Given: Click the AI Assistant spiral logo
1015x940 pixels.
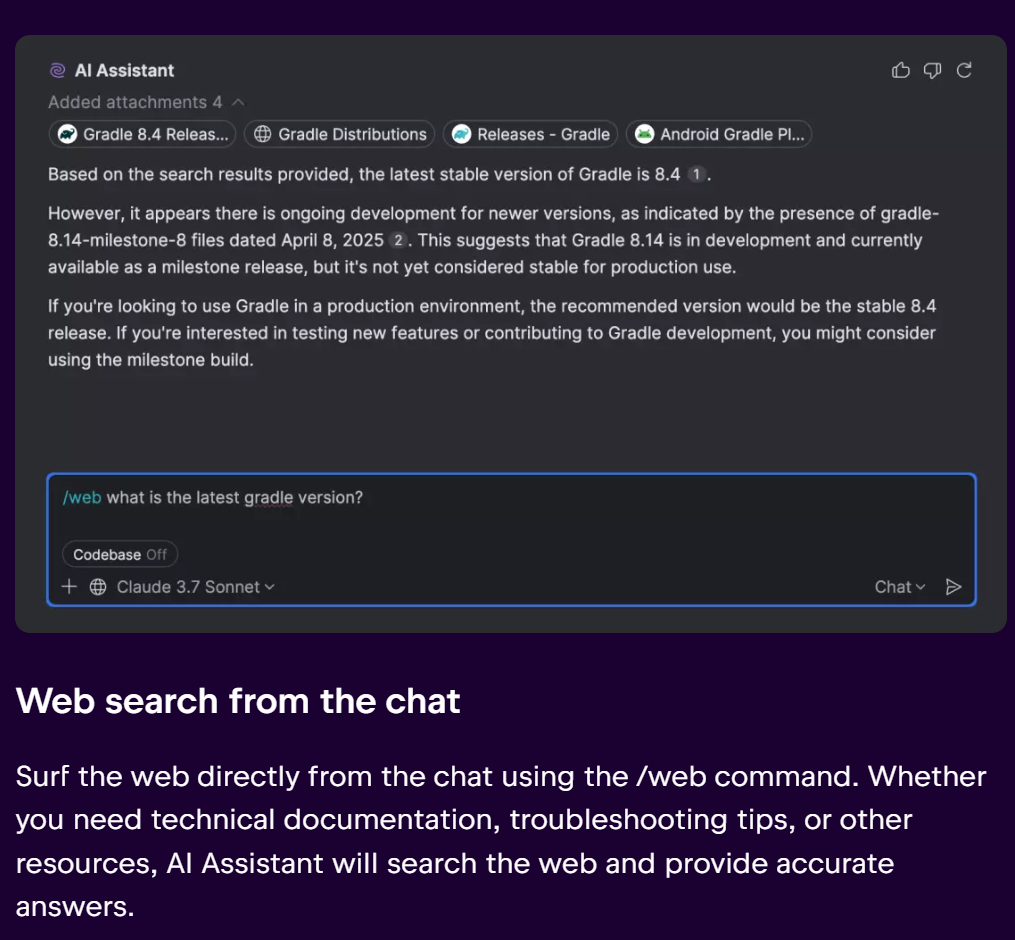Looking at the screenshot, I should [58, 70].
